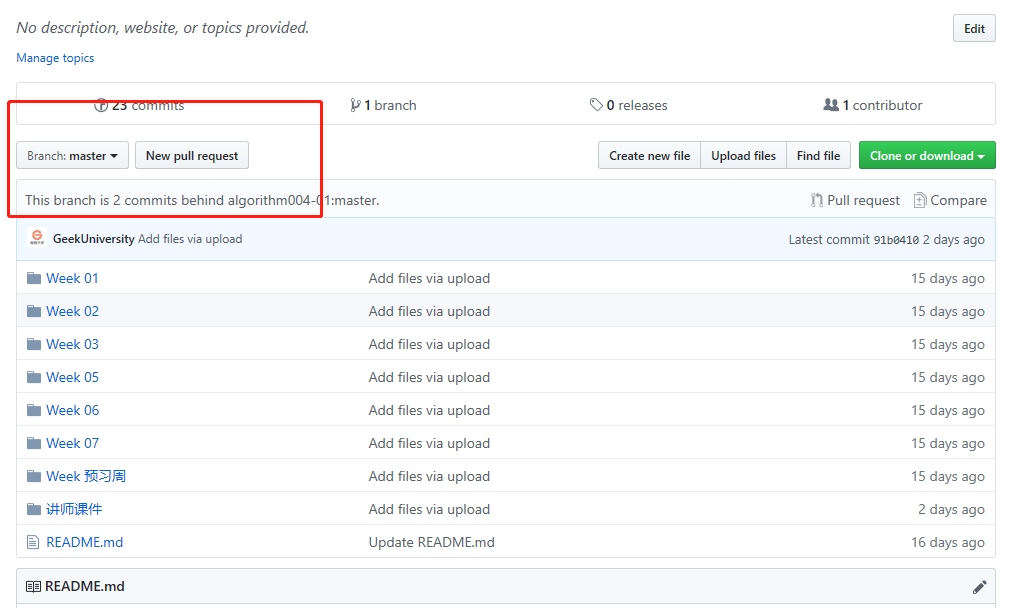
Task: Click the contributors people icon
Action: pyautogui.click(x=830, y=105)
